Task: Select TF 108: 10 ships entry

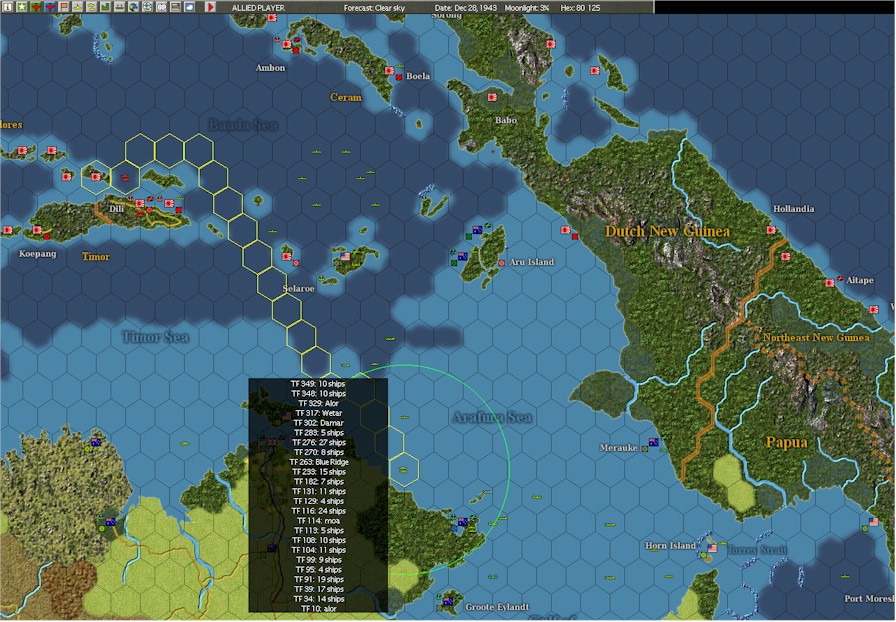Action: pos(318,540)
